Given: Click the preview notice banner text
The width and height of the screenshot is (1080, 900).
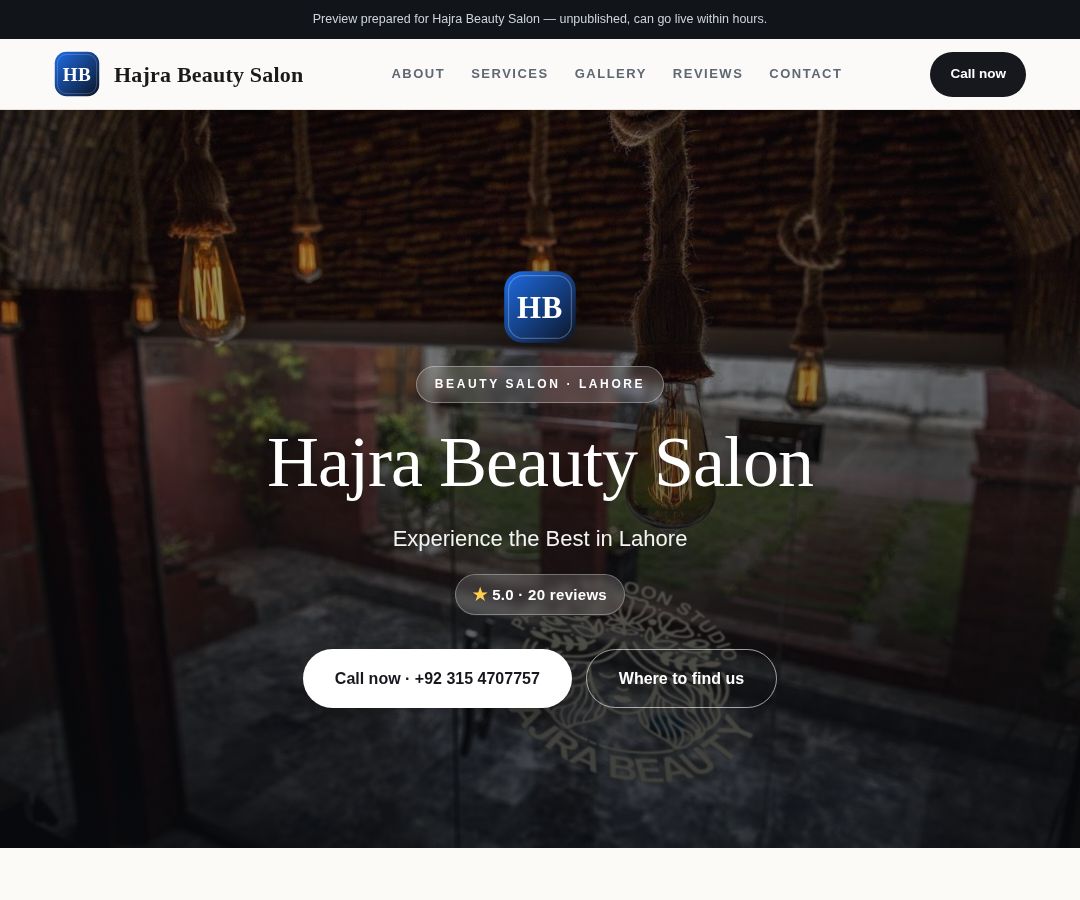Looking at the screenshot, I should tap(539, 19).
